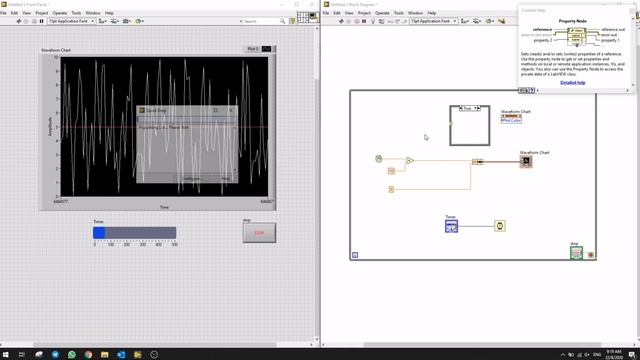Open Chrome from the taskbar

(88, 355)
